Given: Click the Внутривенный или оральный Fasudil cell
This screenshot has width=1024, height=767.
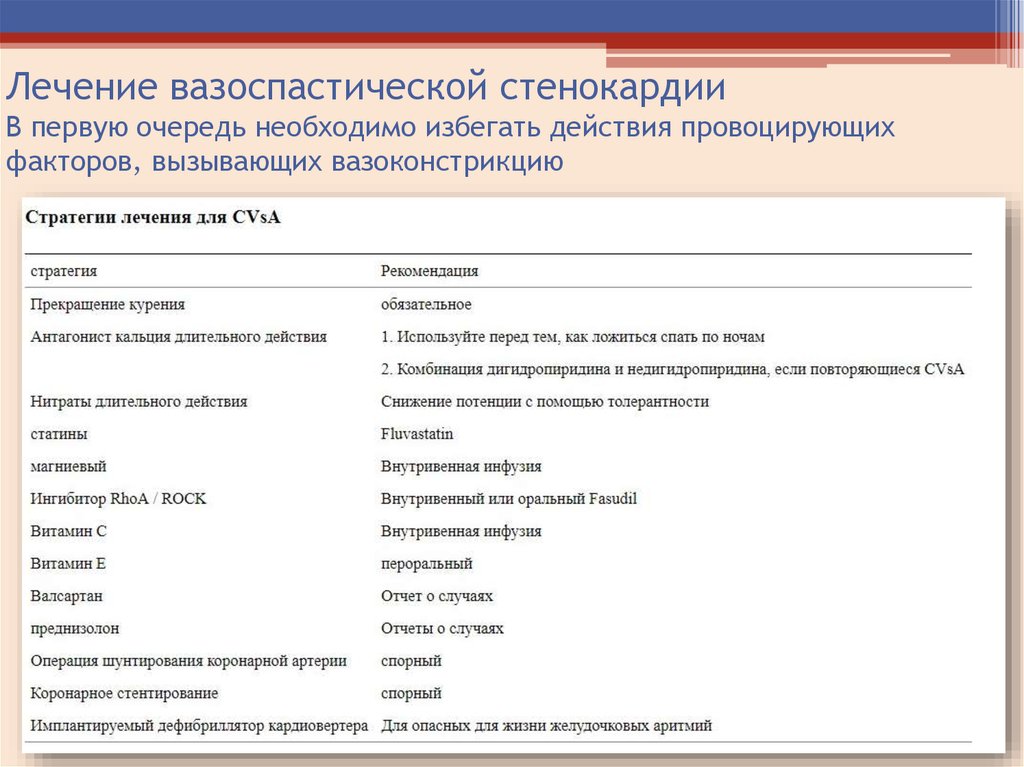Looking at the screenshot, I should click(x=508, y=498).
